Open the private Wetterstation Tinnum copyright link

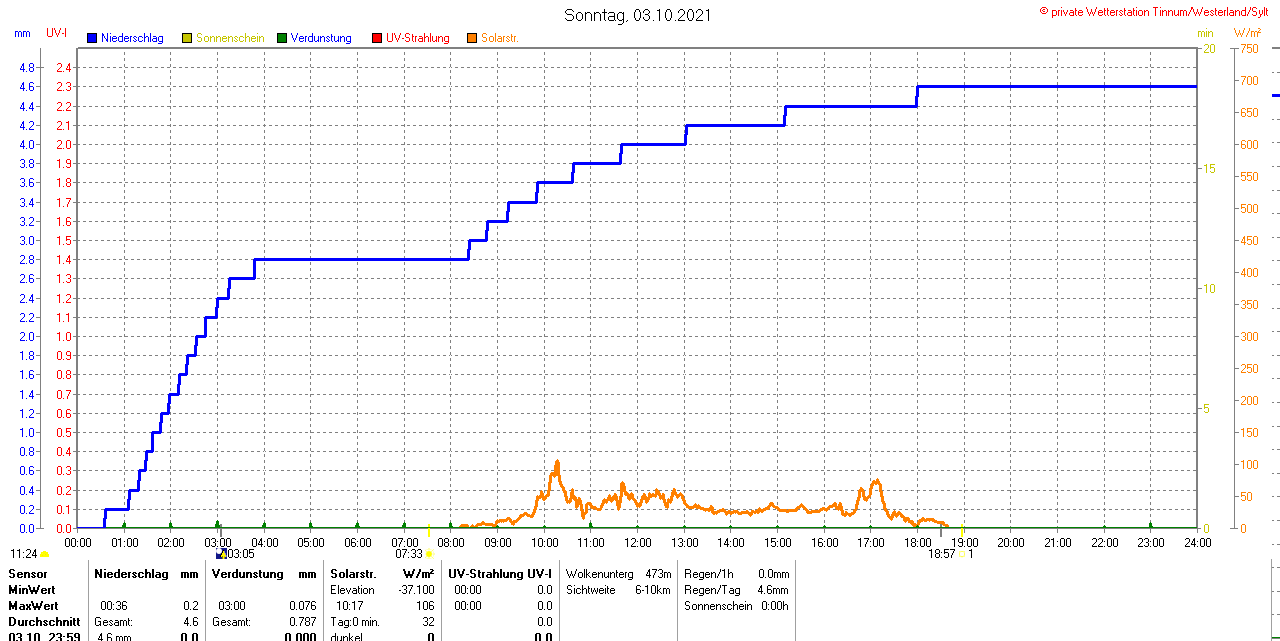(1158, 11)
